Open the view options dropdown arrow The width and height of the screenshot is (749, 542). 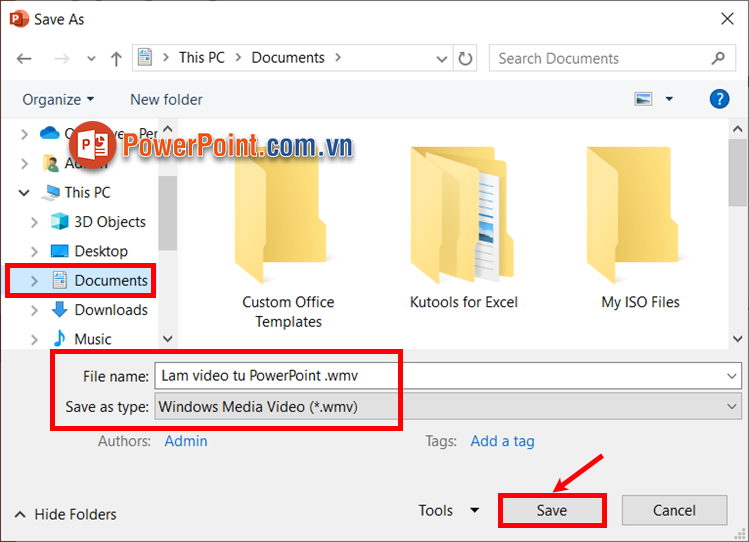(x=669, y=99)
